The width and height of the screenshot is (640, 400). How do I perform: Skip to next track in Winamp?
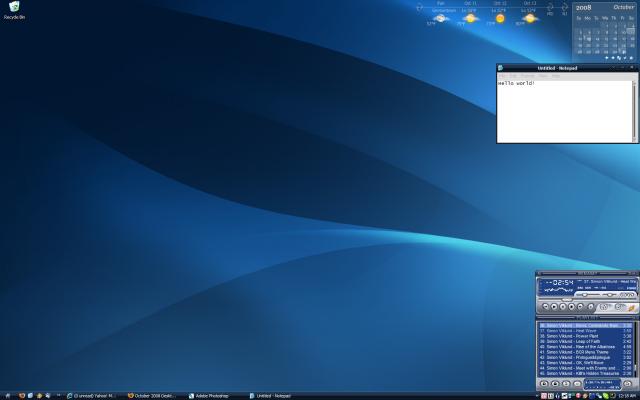click(580, 307)
